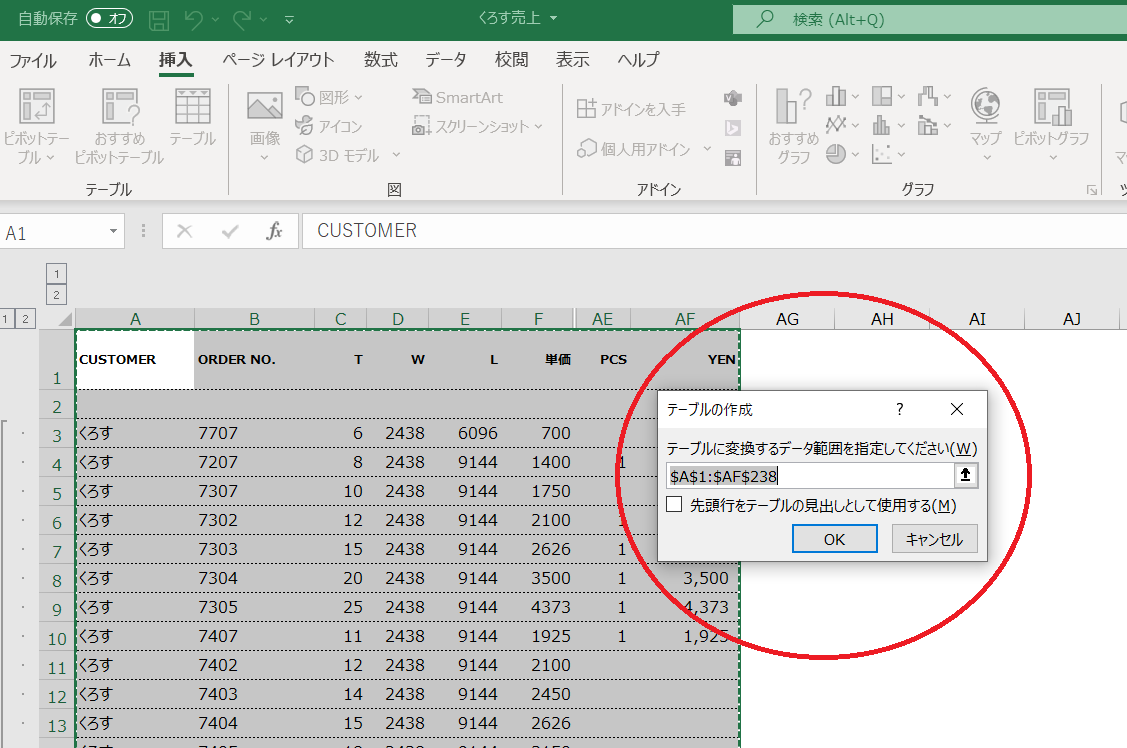Click the SmartArt button
1127x748 pixels.
pyautogui.click(x=457, y=97)
